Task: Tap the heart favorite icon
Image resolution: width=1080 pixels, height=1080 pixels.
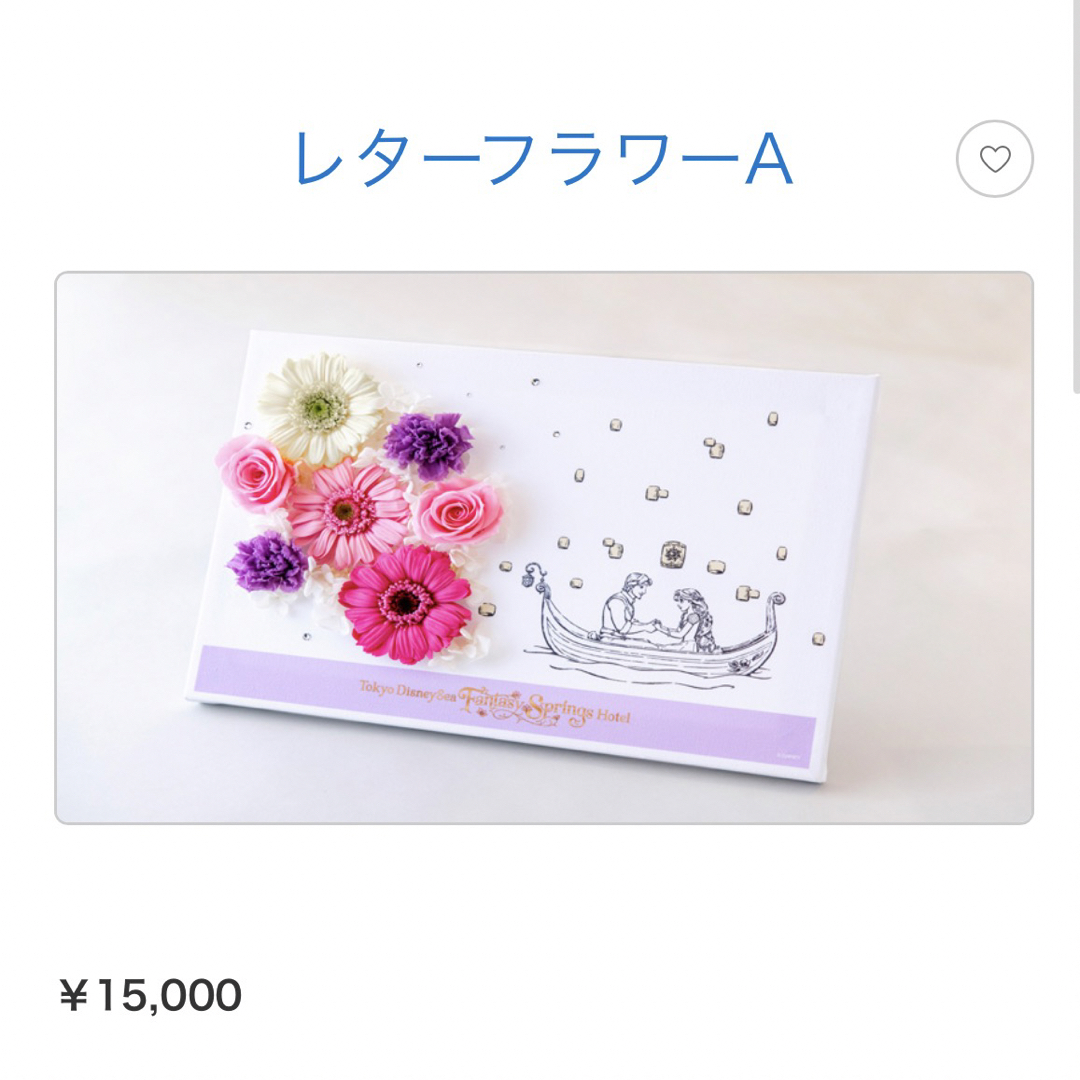Action: pyautogui.click(x=995, y=159)
